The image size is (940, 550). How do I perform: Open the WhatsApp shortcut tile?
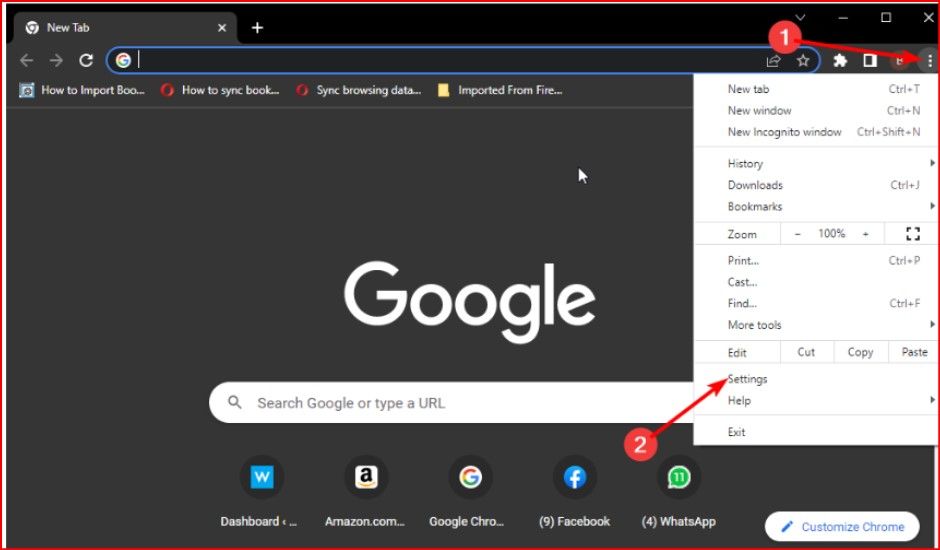pos(679,494)
